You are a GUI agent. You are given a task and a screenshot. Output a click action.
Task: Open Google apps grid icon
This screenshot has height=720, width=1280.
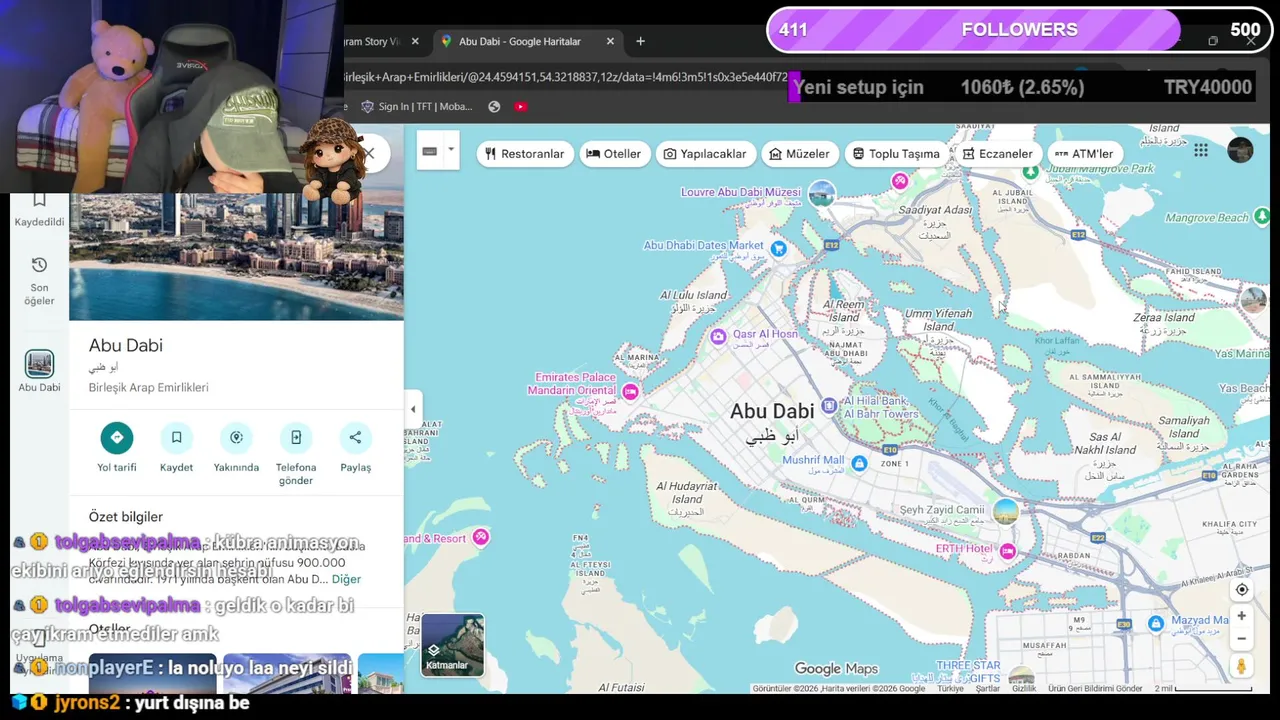(1201, 150)
